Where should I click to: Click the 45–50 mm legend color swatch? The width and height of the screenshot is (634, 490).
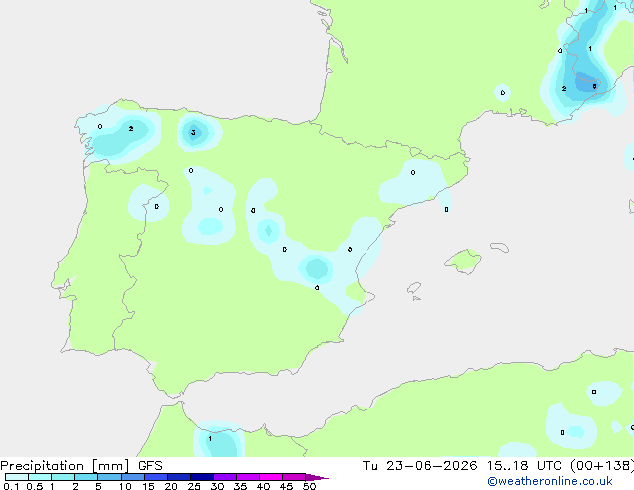[294, 477]
